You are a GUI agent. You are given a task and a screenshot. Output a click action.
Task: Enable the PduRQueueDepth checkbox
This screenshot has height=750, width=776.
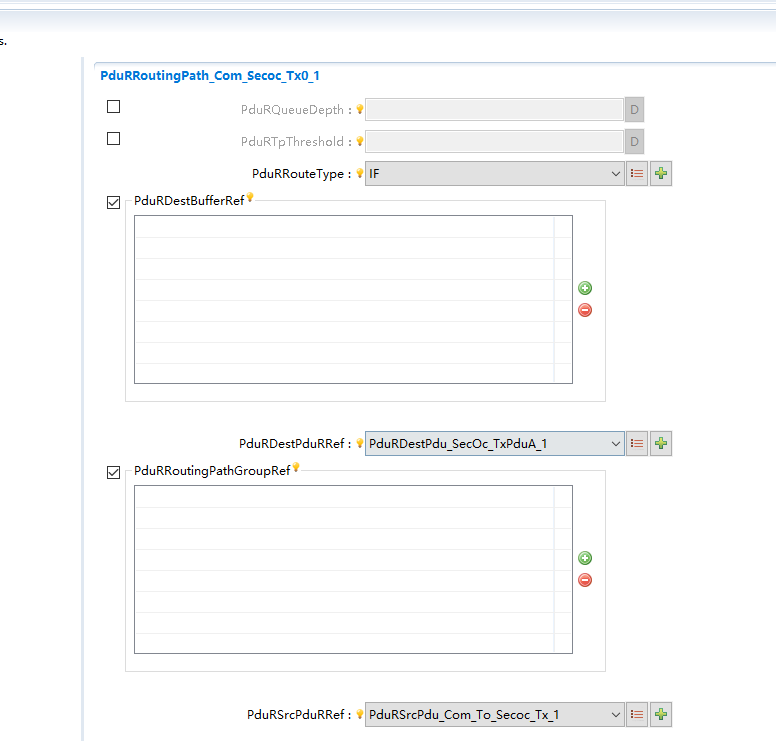[x=113, y=107]
